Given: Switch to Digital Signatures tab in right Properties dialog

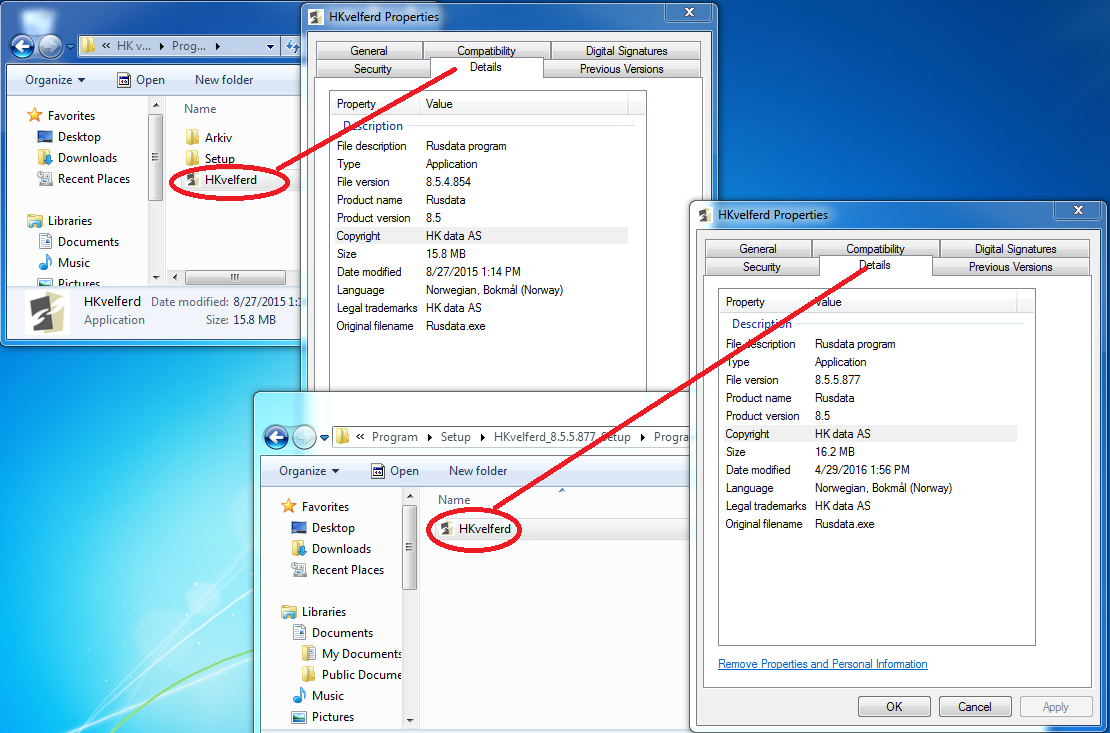Looking at the screenshot, I should coord(1015,249).
